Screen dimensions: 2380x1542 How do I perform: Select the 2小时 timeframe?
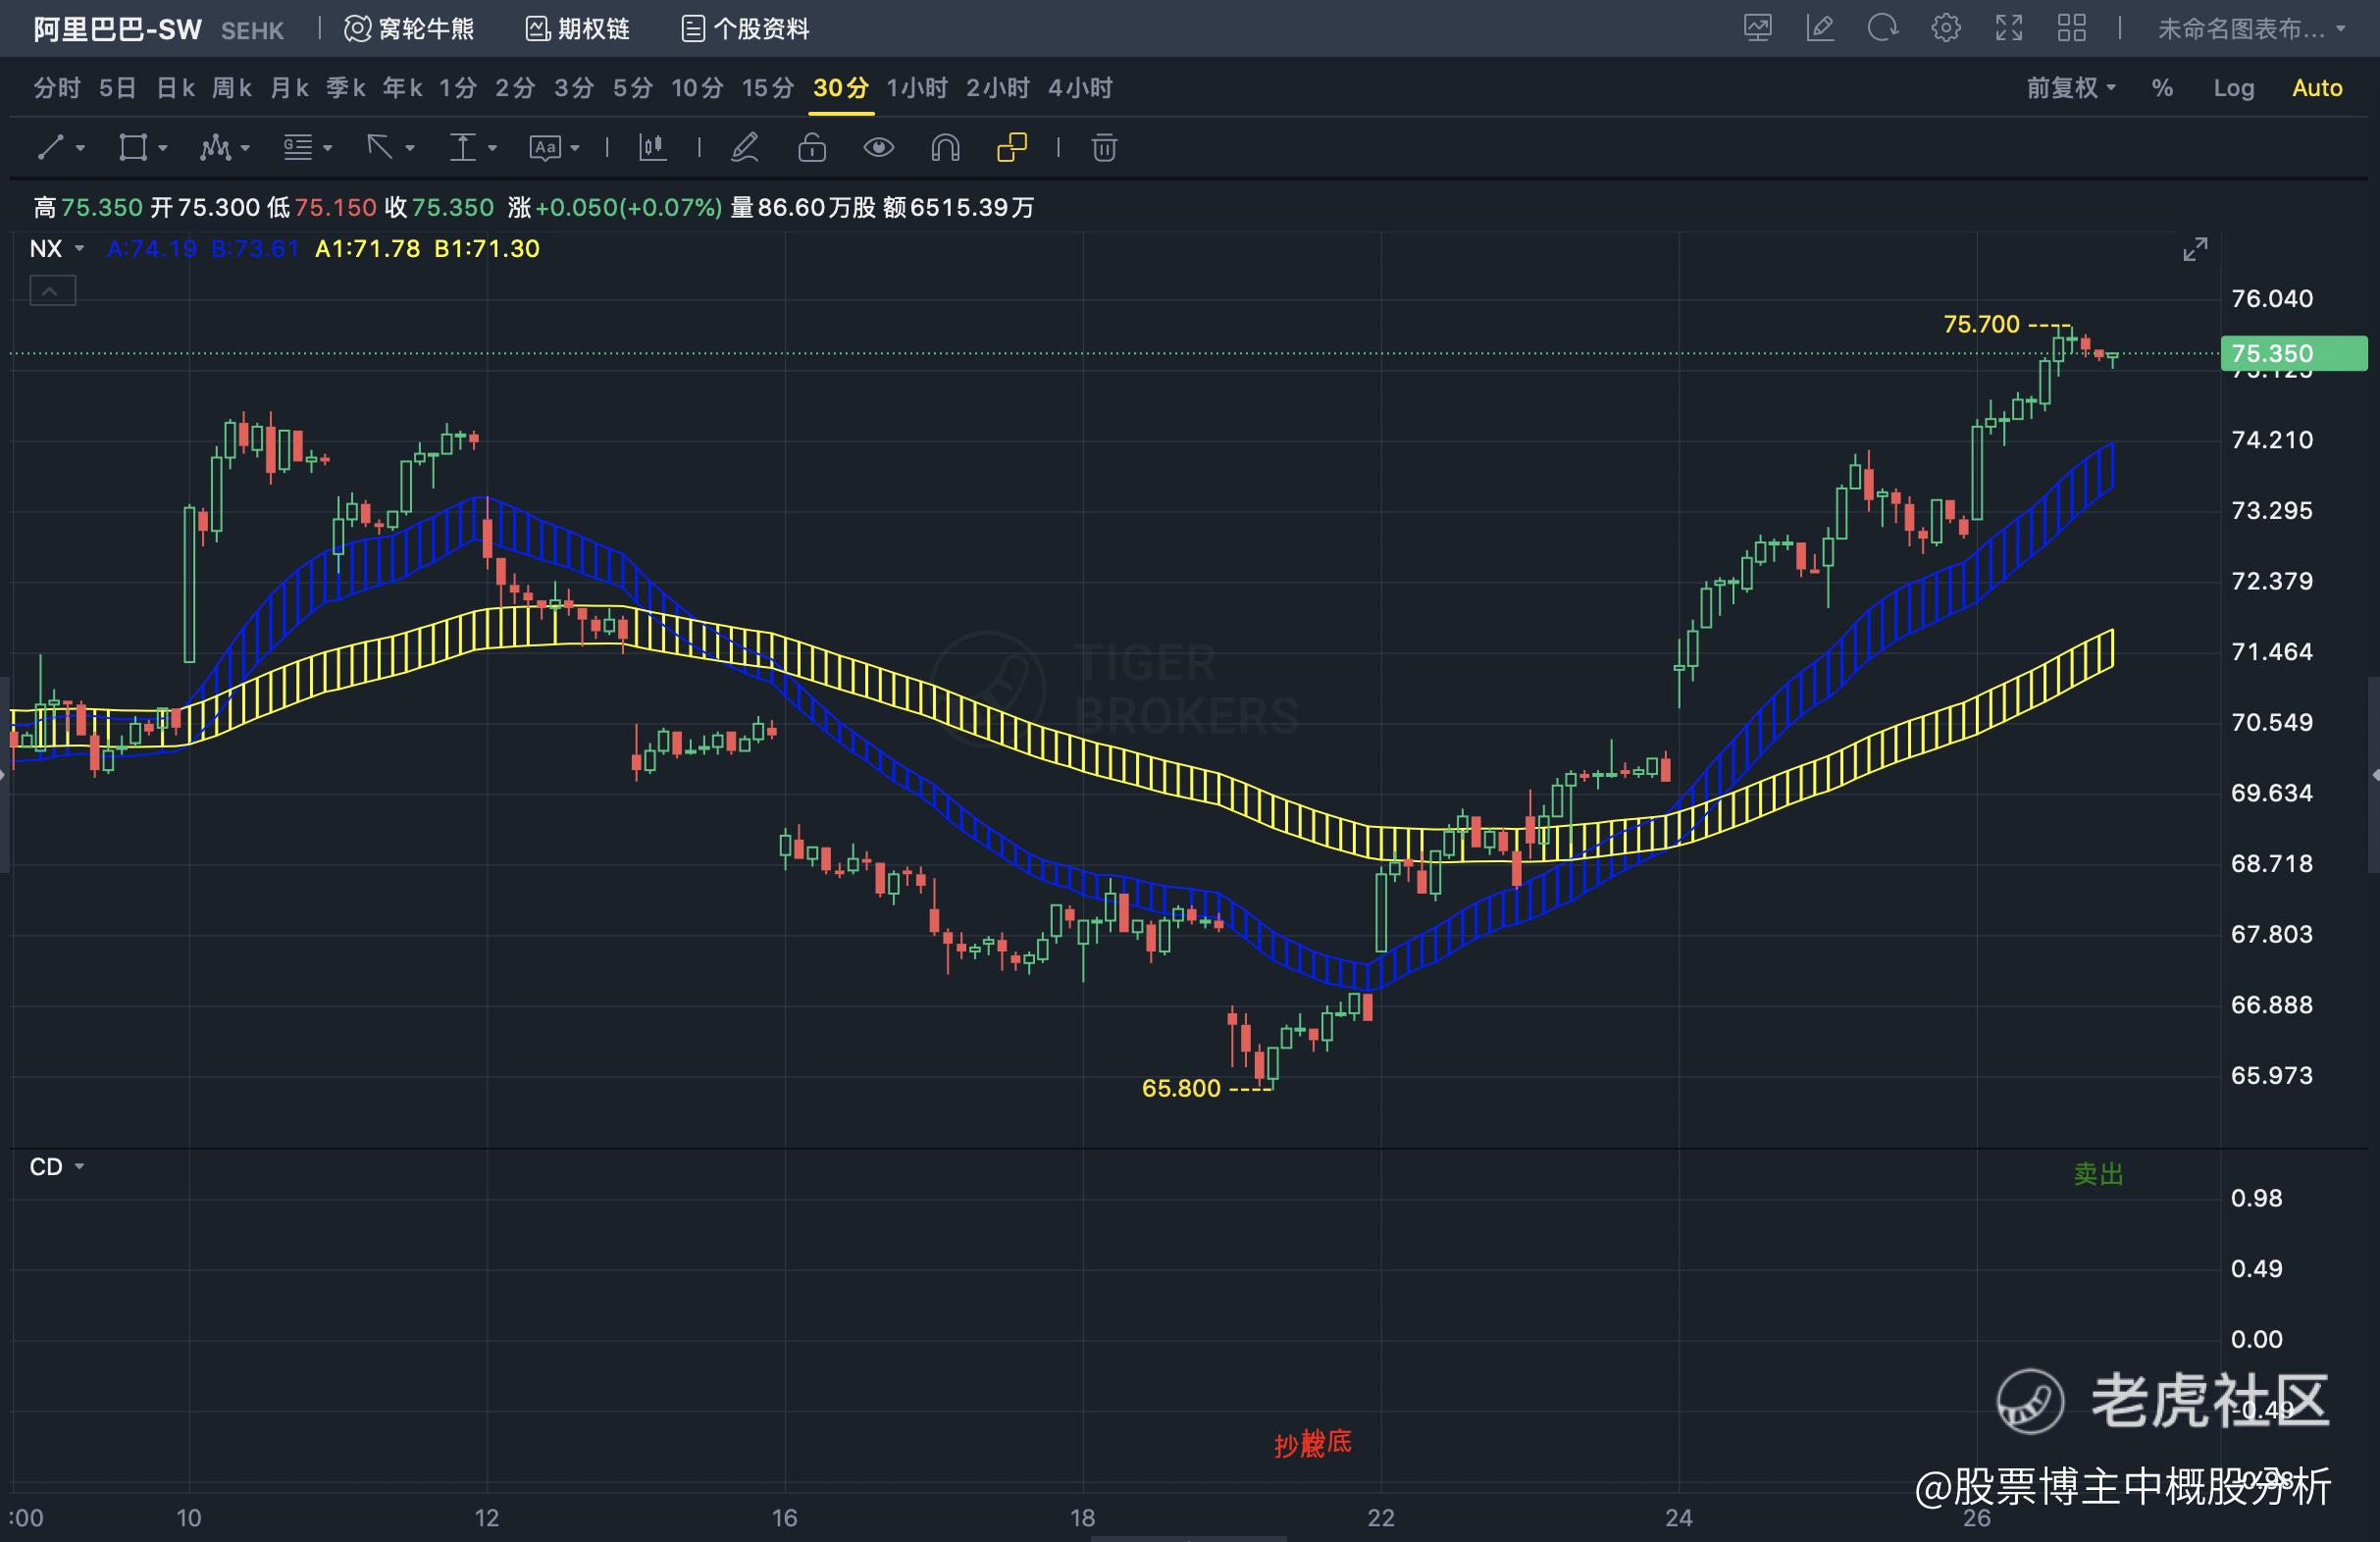(x=997, y=88)
